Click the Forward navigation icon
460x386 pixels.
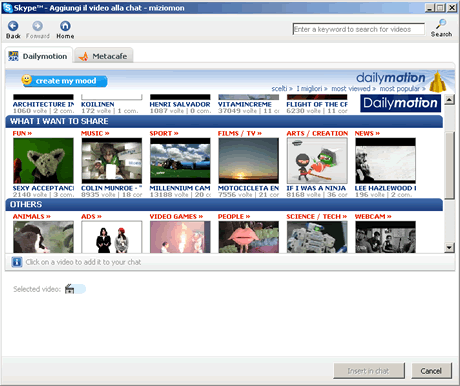[x=37, y=26]
